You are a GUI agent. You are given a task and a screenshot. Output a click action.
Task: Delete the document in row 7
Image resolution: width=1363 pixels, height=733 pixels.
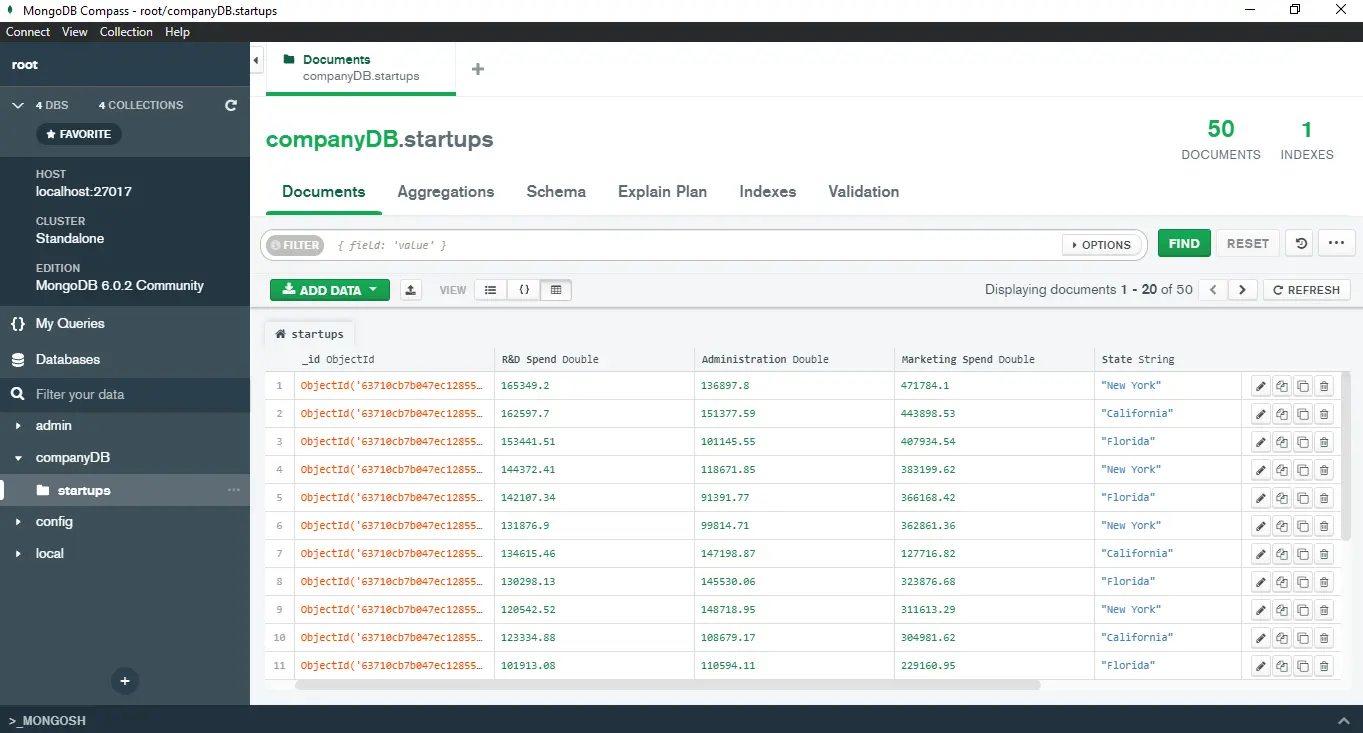pyautogui.click(x=1324, y=554)
